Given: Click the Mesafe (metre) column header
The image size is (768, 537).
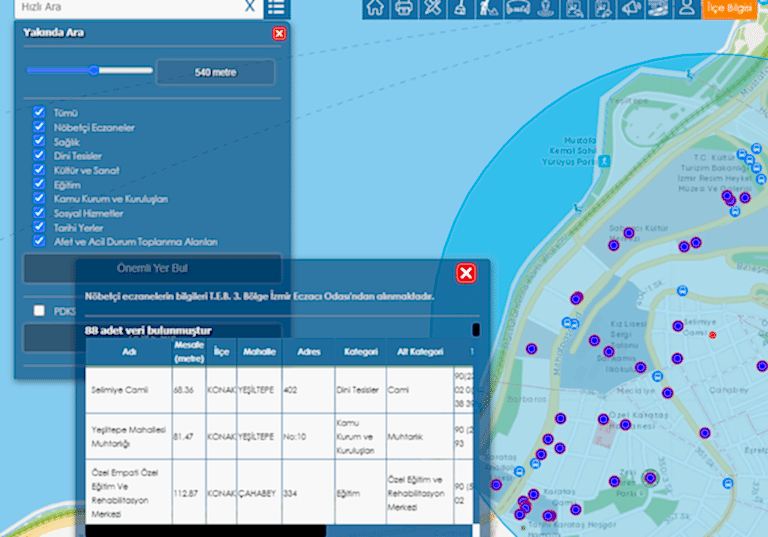Looking at the screenshot, I should point(182,352).
